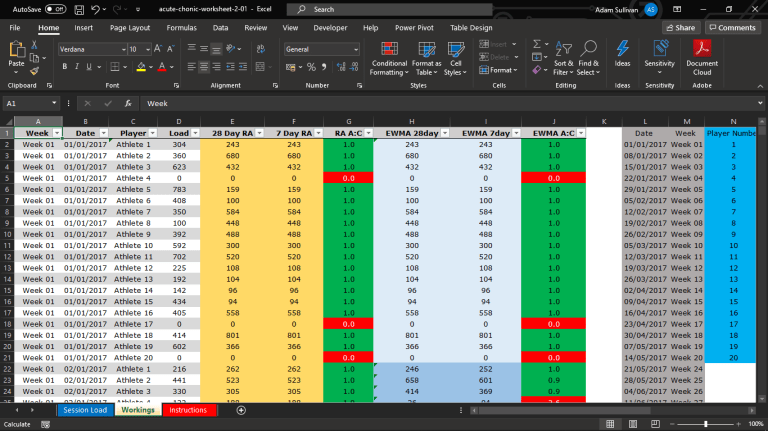Click the Format cells button

point(498,71)
